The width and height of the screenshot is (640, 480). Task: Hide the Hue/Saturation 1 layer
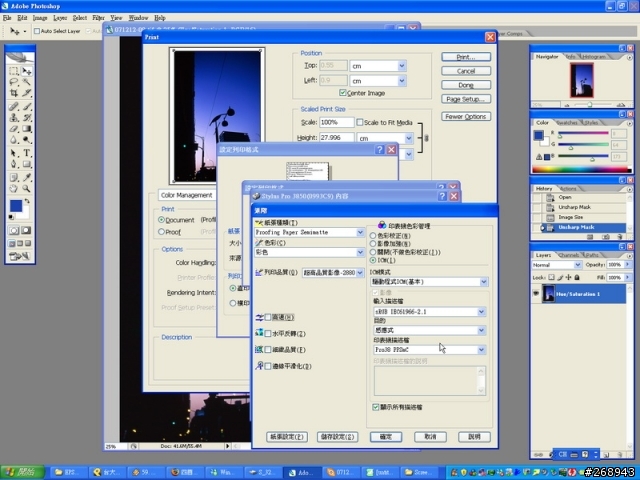pos(536,293)
